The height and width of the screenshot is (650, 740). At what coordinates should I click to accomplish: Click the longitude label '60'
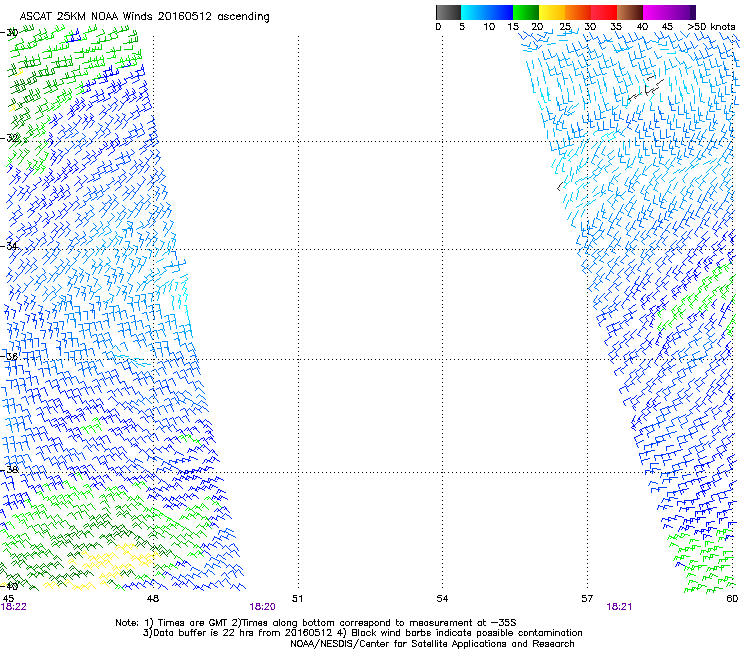pos(732,599)
